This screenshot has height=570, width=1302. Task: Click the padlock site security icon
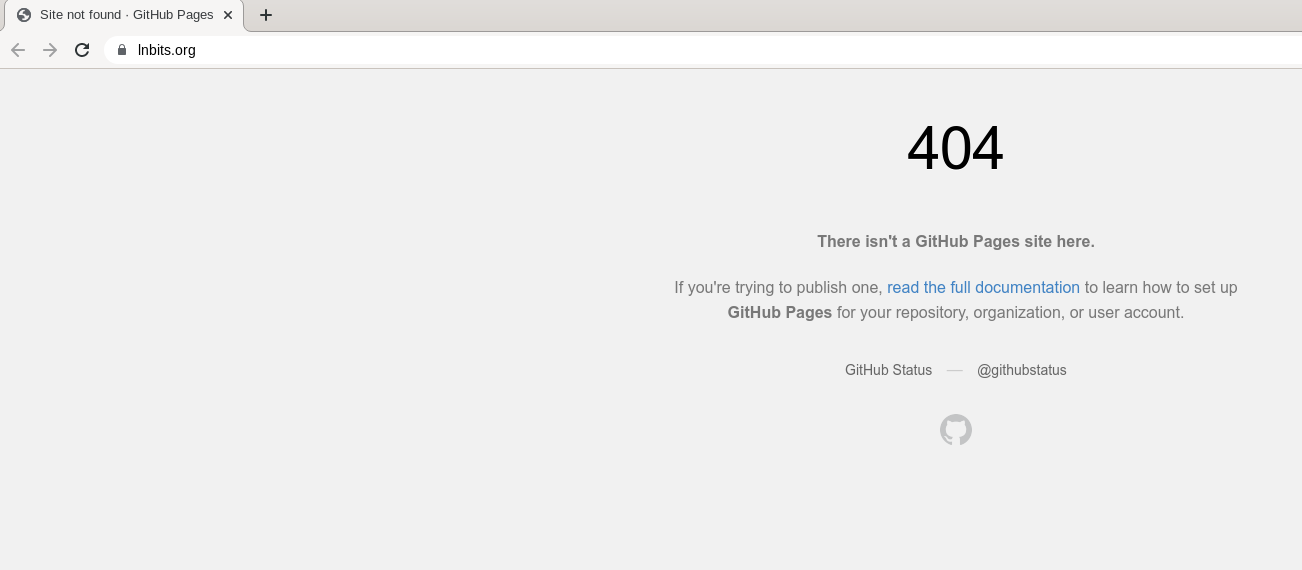(x=122, y=50)
